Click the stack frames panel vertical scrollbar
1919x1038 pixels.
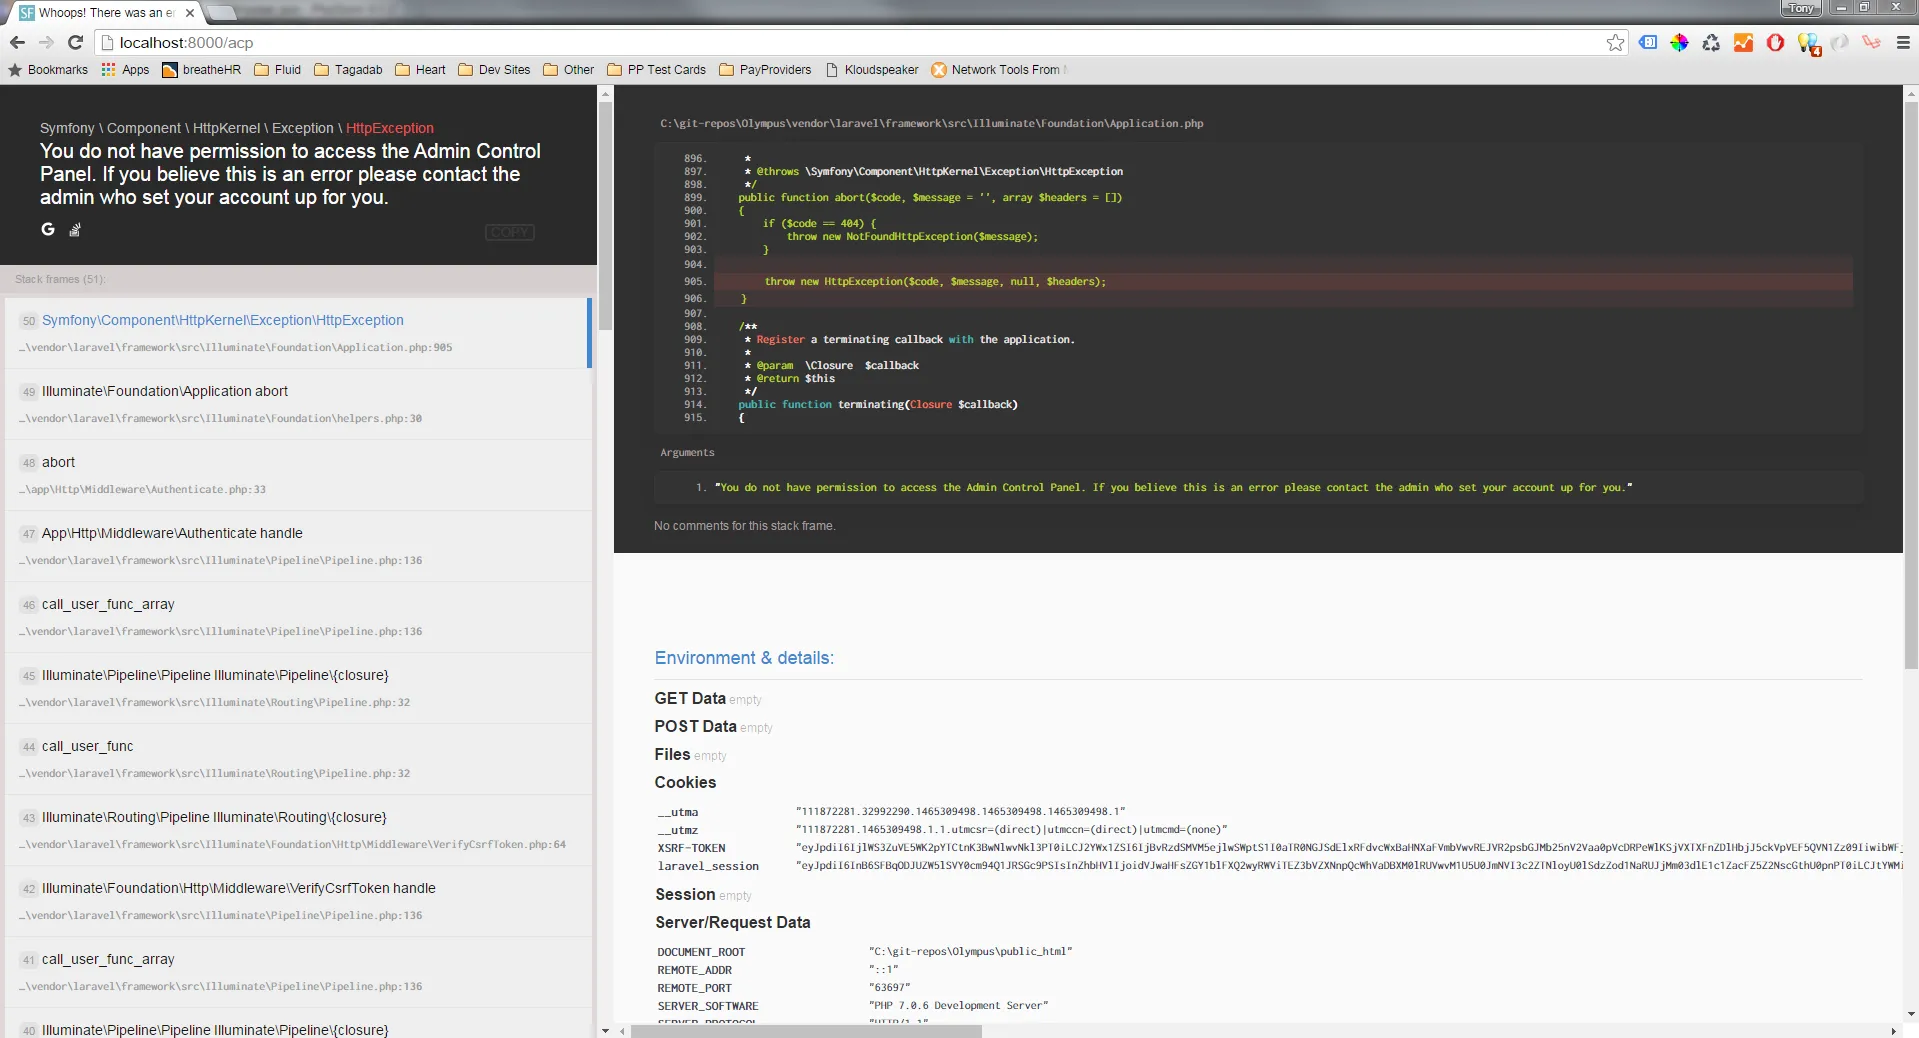[604, 215]
